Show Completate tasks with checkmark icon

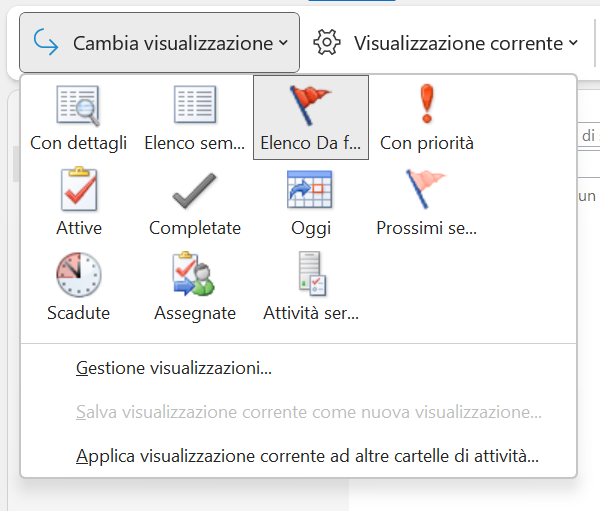pyautogui.click(x=195, y=202)
